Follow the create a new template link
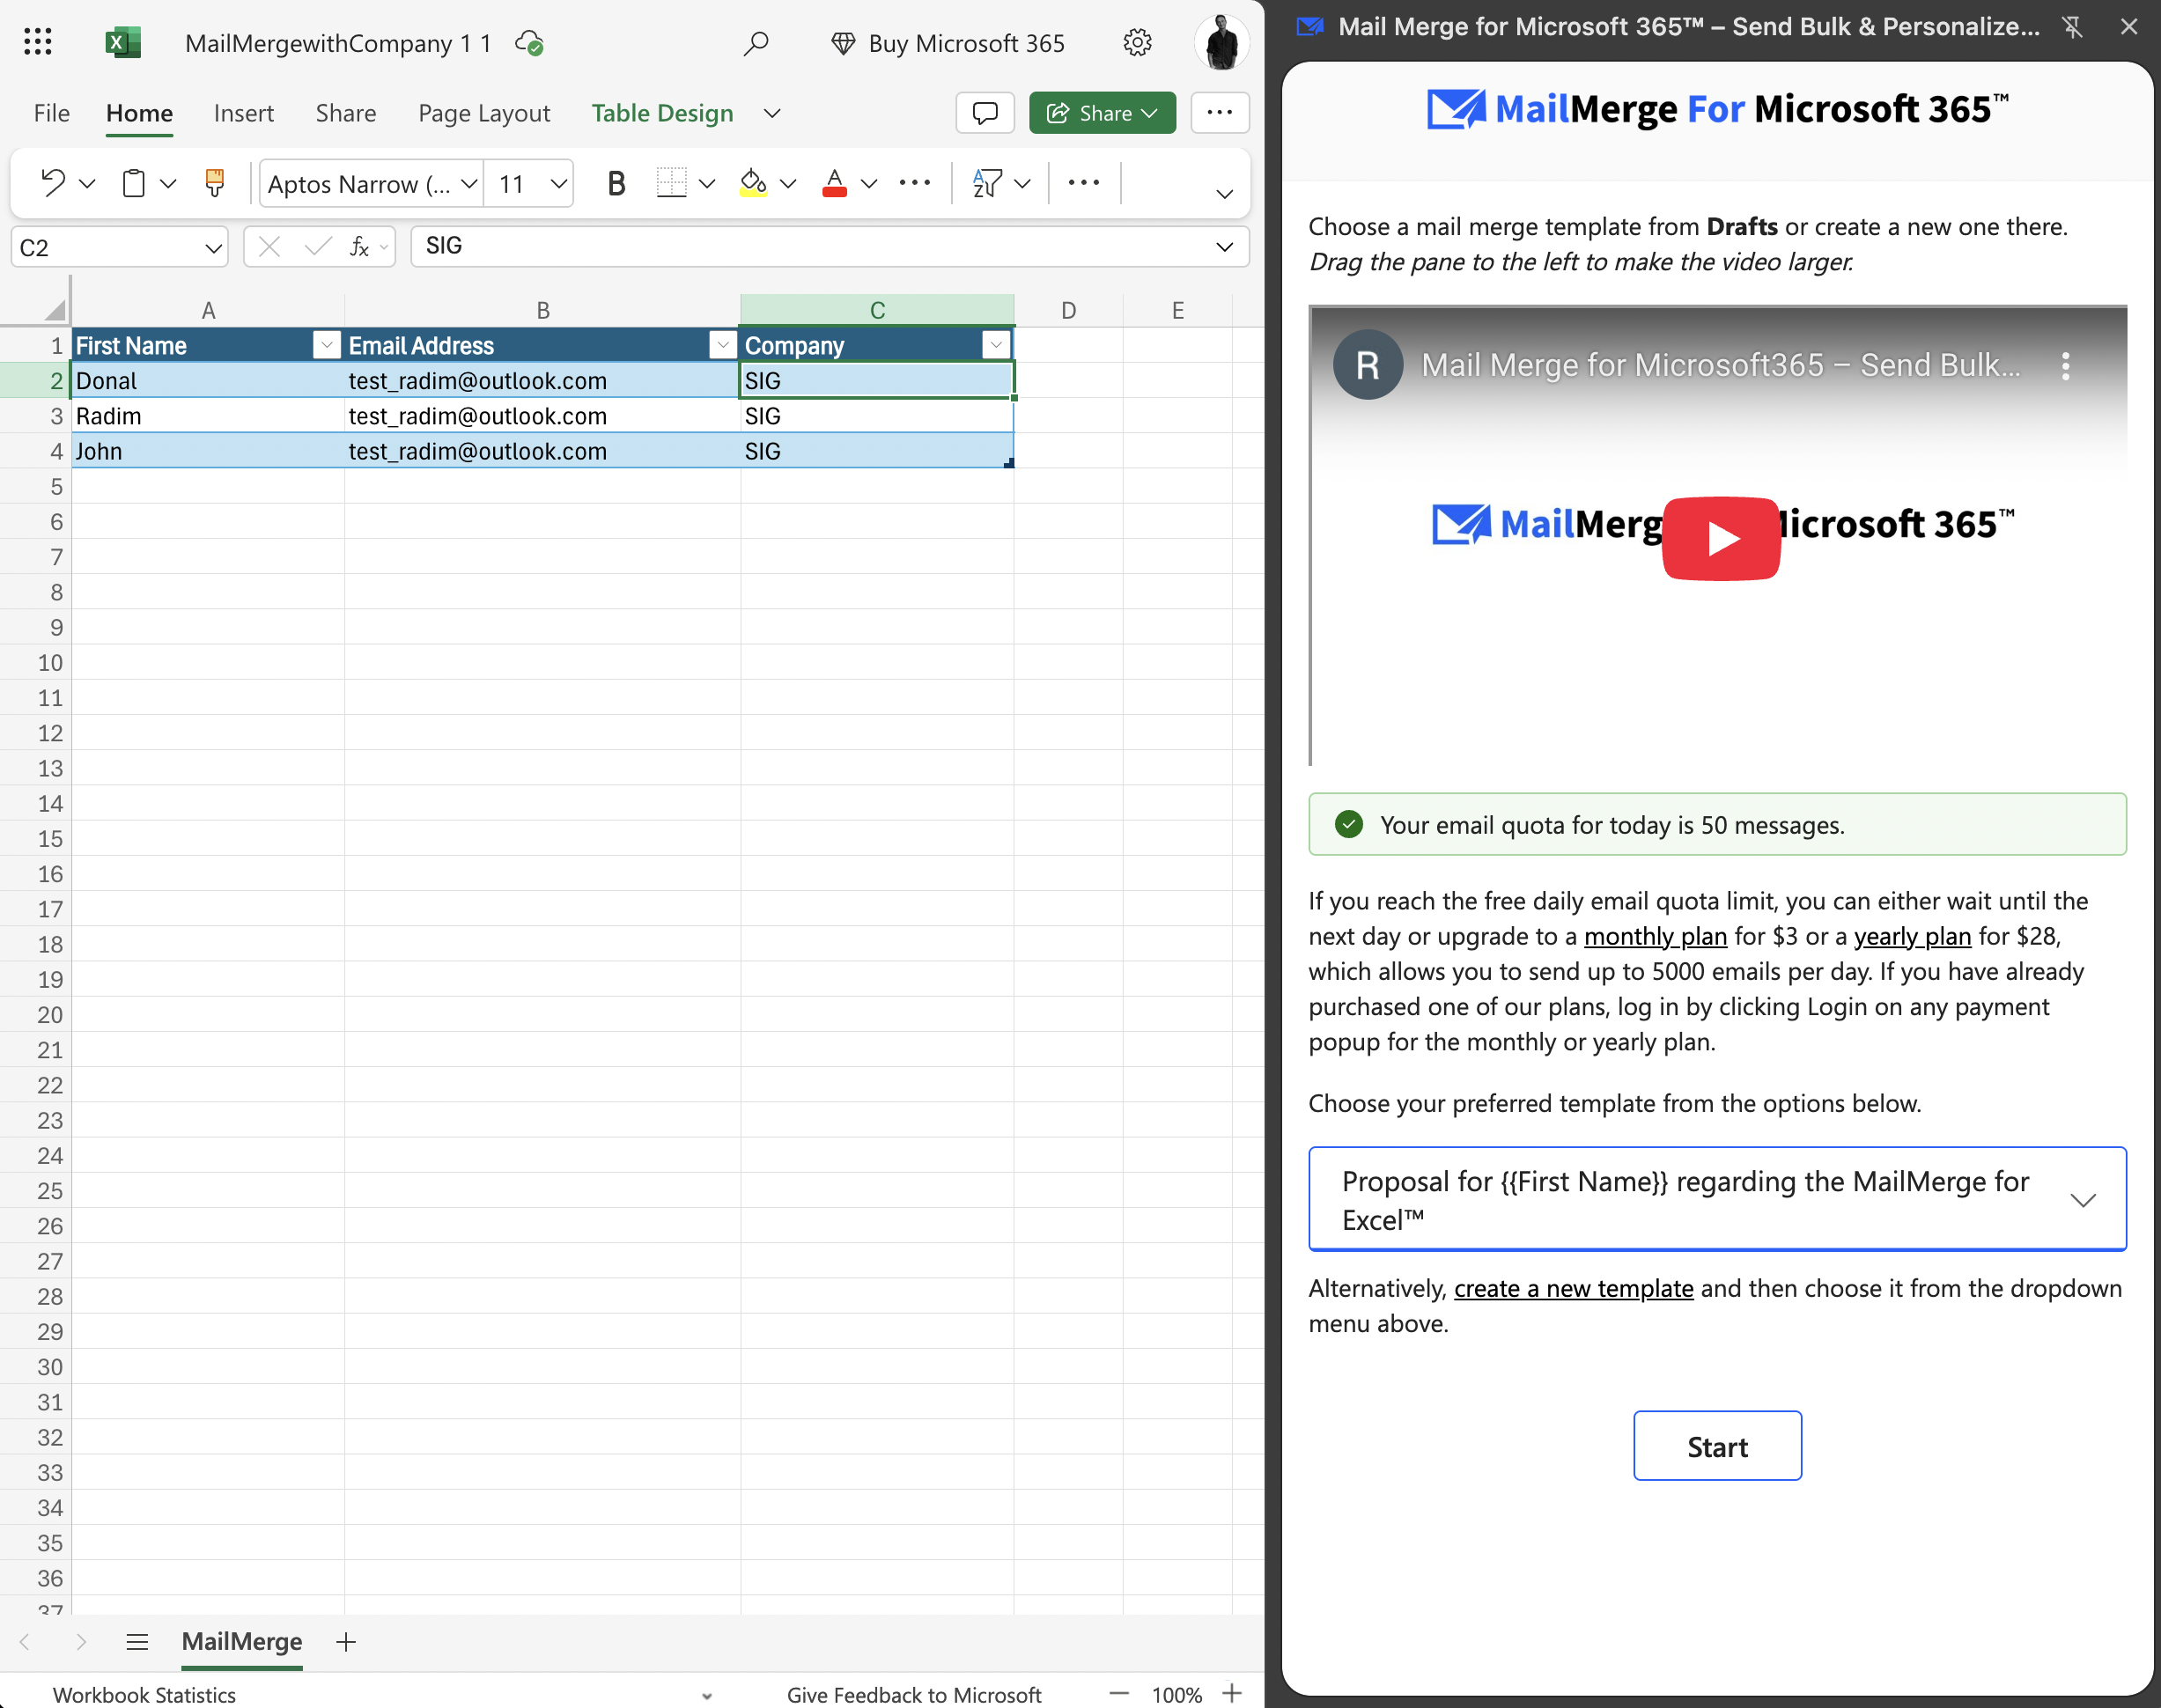 pos(1573,1289)
